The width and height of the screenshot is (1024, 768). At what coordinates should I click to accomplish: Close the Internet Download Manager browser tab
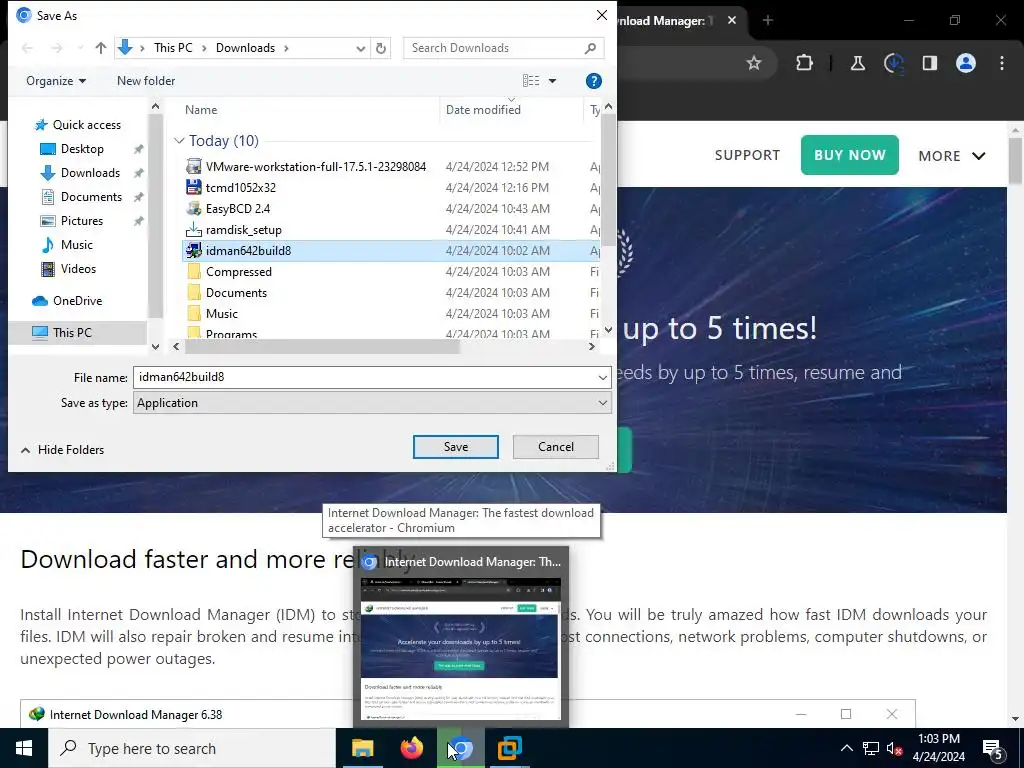(732, 20)
